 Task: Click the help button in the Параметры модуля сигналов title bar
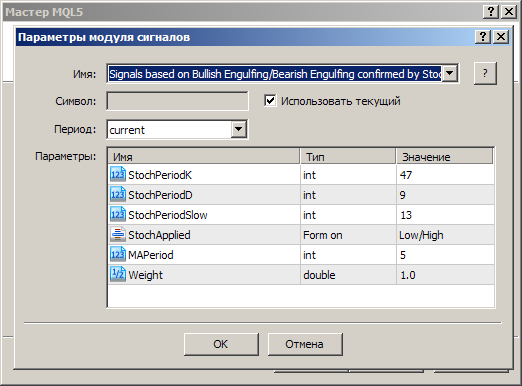483,36
